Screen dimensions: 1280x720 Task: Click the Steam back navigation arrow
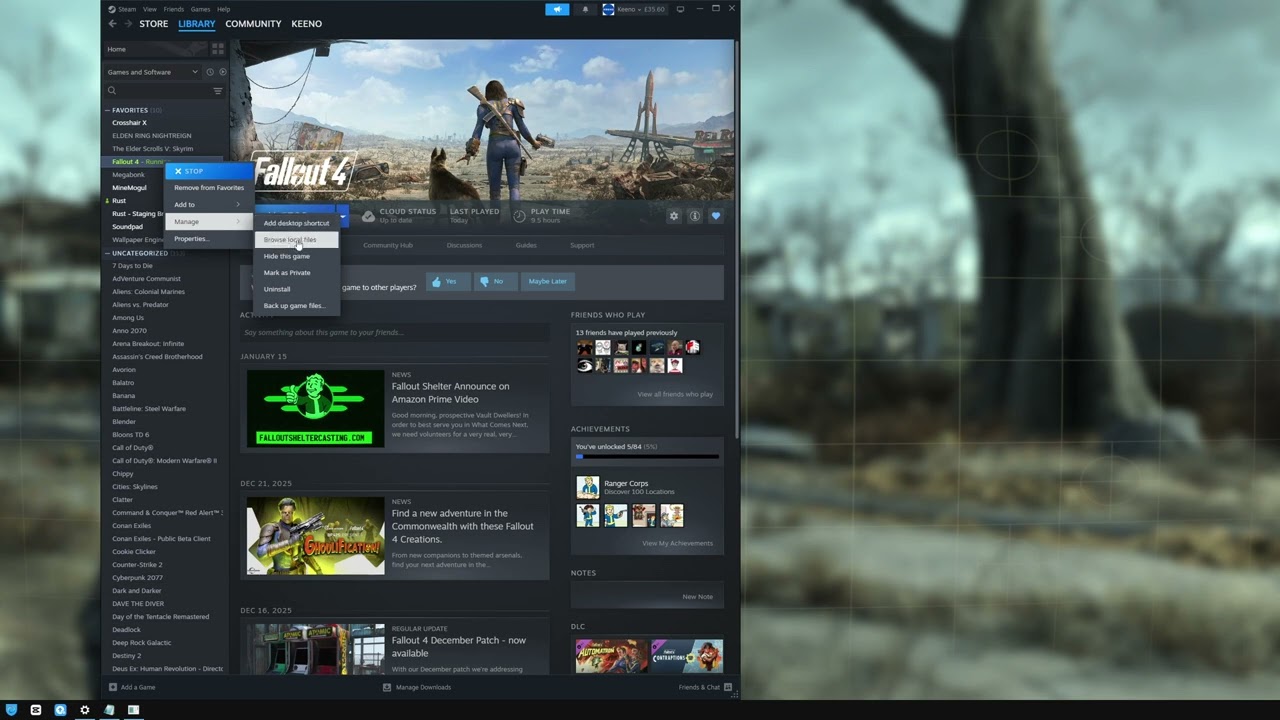pyautogui.click(x=112, y=24)
